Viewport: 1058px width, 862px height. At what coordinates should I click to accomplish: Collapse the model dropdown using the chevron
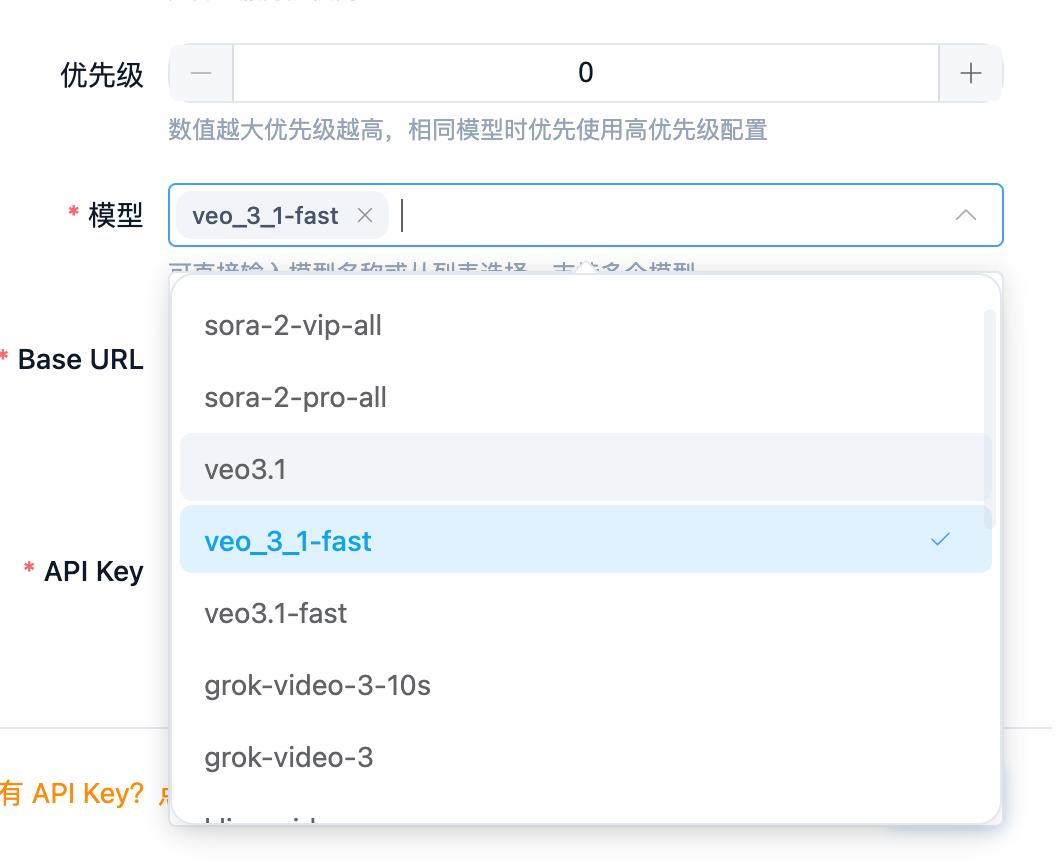pyautogui.click(x=965, y=215)
